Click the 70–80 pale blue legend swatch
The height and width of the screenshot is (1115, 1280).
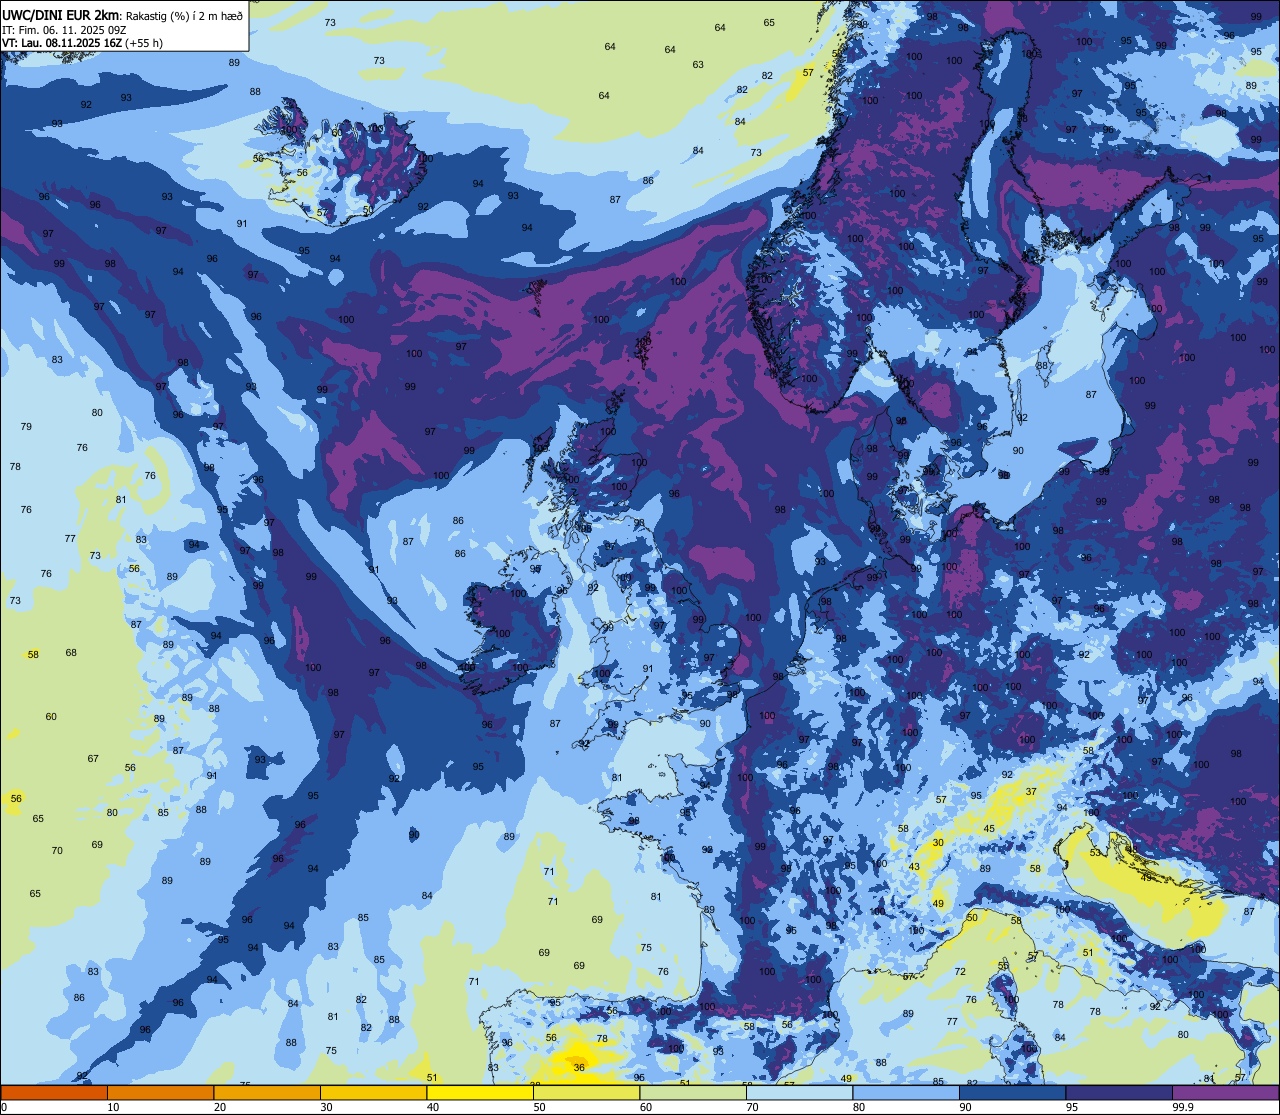pos(799,1092)
